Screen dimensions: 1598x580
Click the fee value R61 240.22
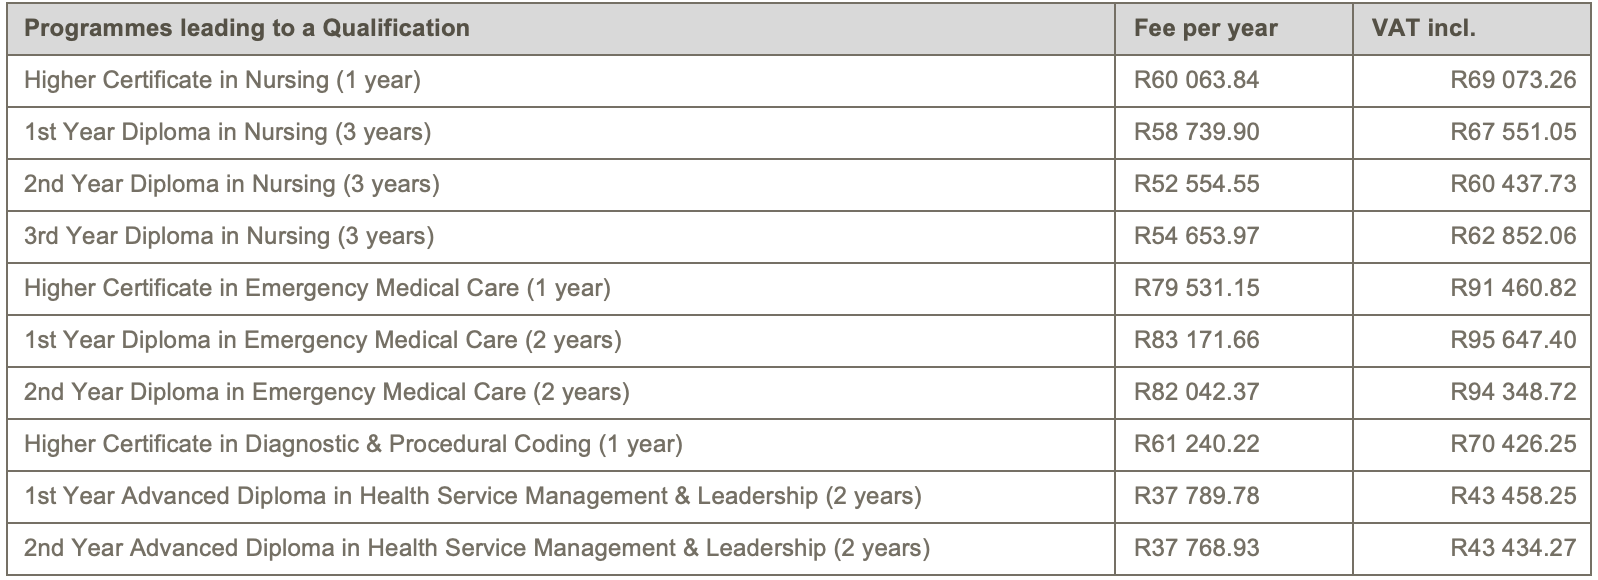tap(1196, 444)
